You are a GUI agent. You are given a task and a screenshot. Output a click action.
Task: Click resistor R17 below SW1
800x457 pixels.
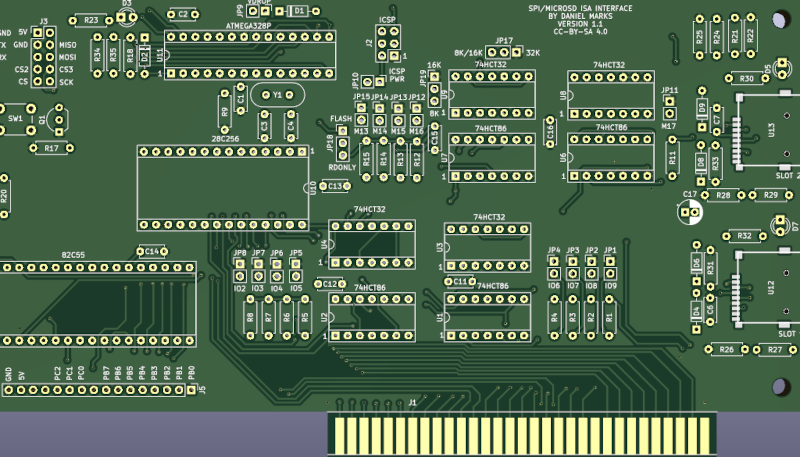click(51, 148)
